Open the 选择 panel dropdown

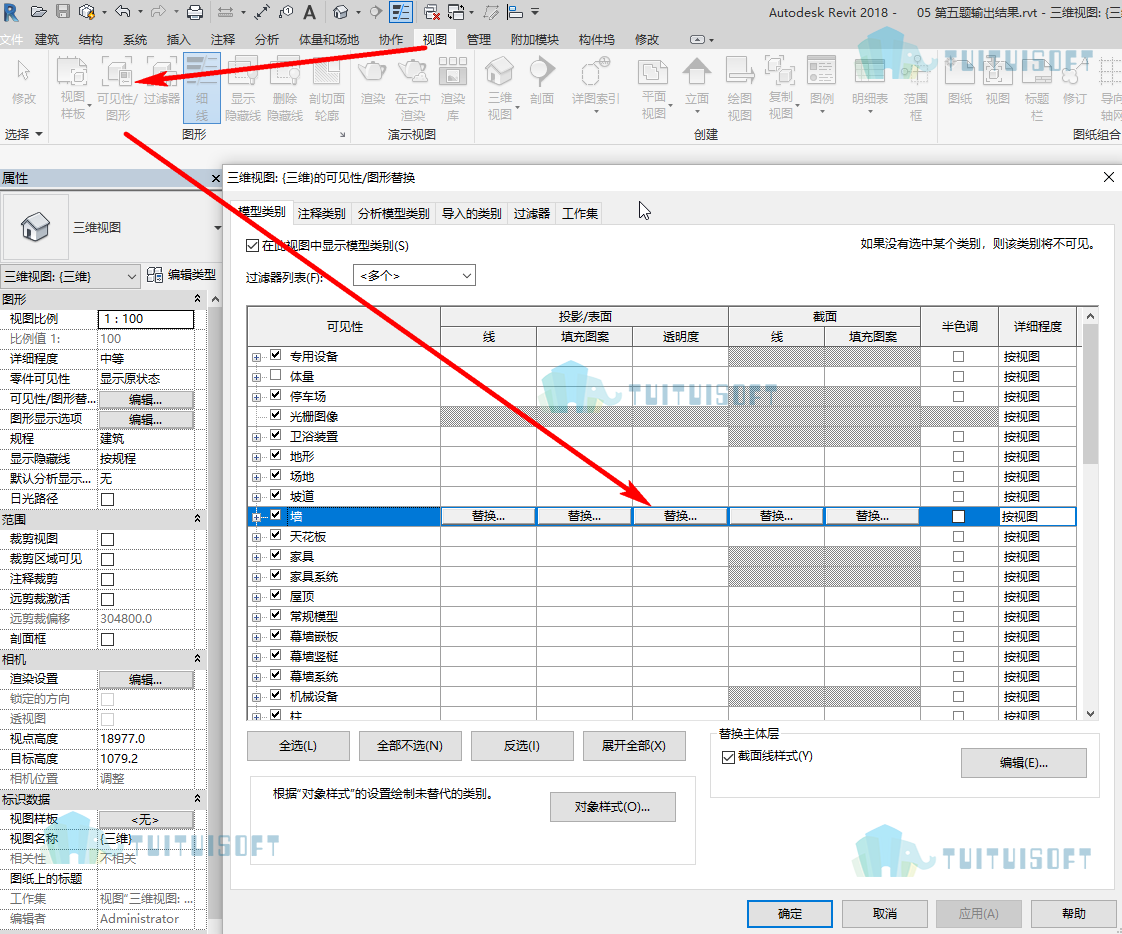tap(24, 134)
